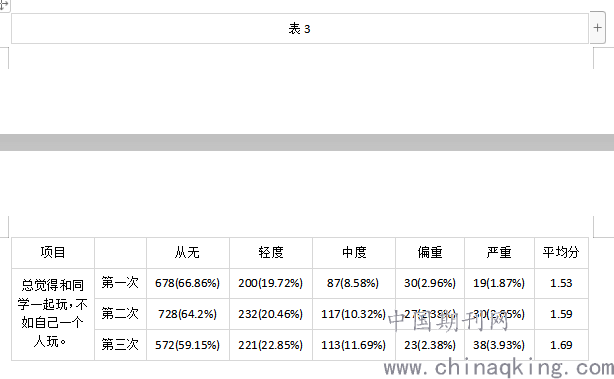
Task: Select the '表 3' caption text
Action: coord(300,29)
